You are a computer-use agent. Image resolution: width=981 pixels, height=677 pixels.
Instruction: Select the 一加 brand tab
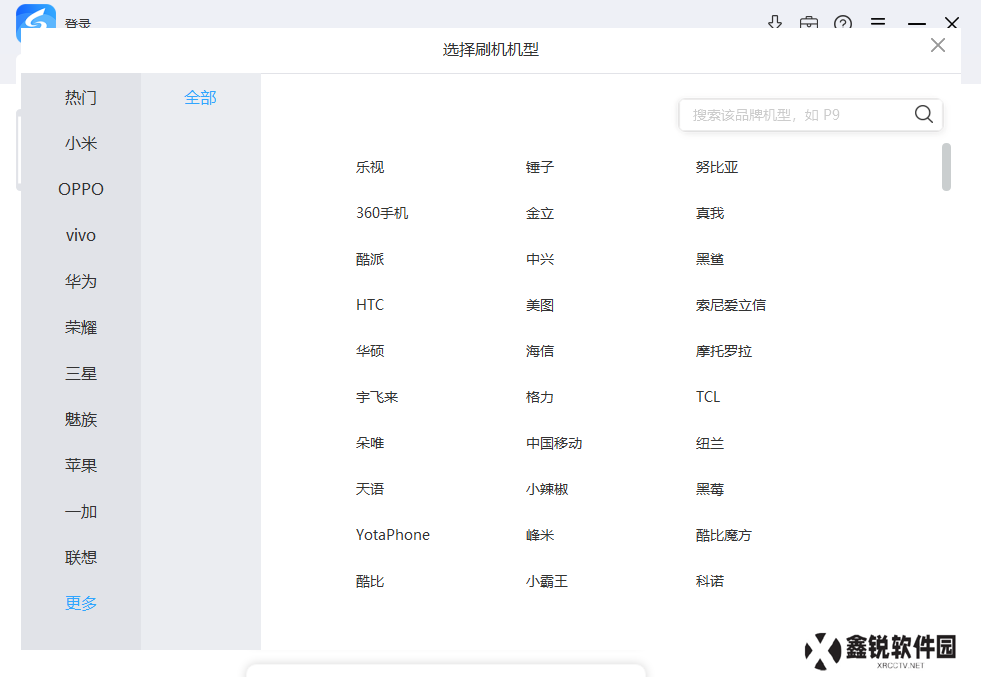(81, 511)
